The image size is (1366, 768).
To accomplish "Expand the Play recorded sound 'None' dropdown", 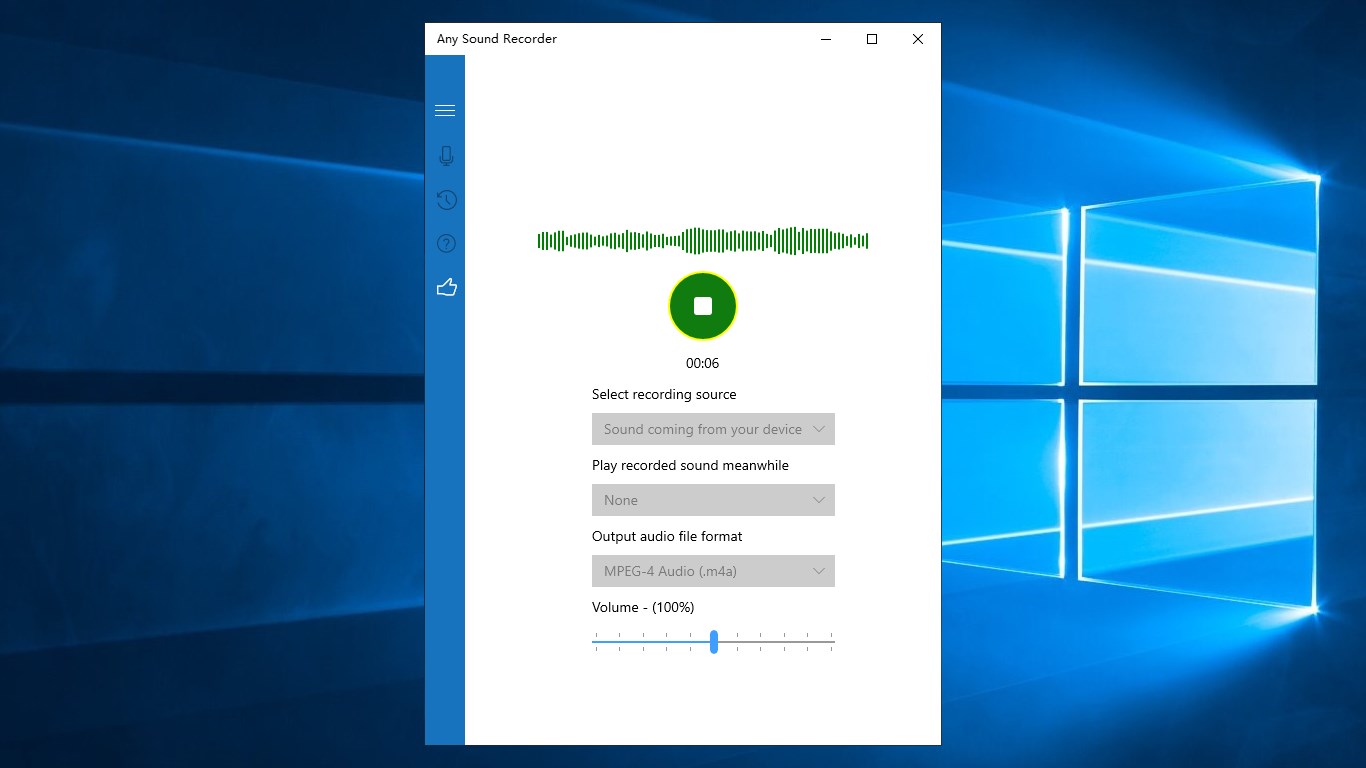I will pyautogui.click(x=713, y=500).
